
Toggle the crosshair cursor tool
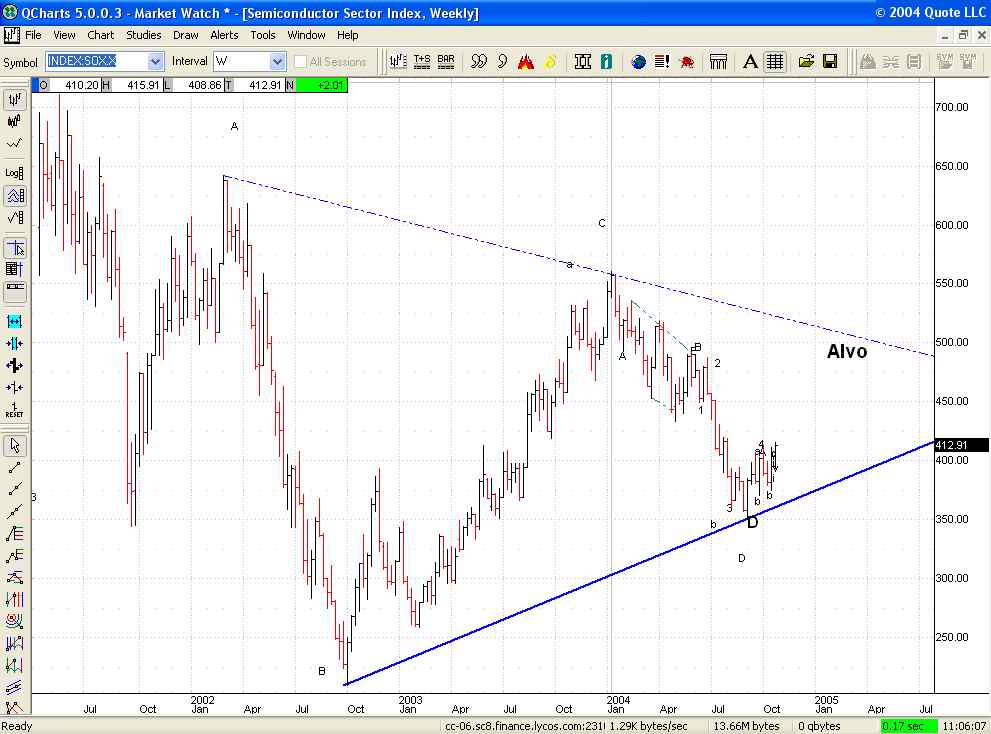(x=14, y=248)
